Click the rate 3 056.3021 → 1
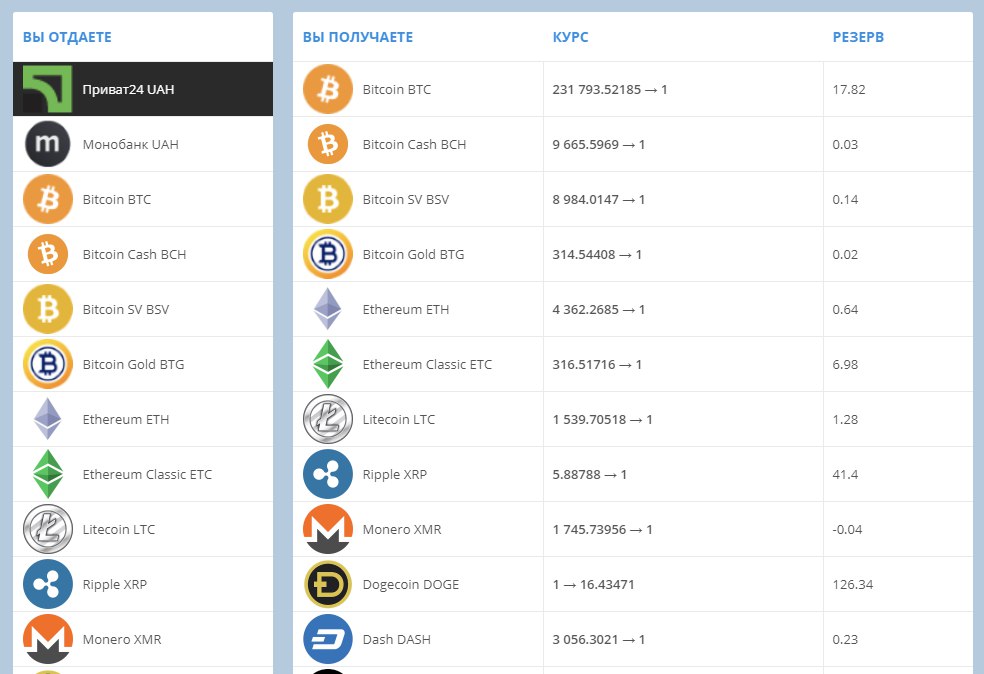The height and width of the screenshot is (674, 984). point(599,639)
